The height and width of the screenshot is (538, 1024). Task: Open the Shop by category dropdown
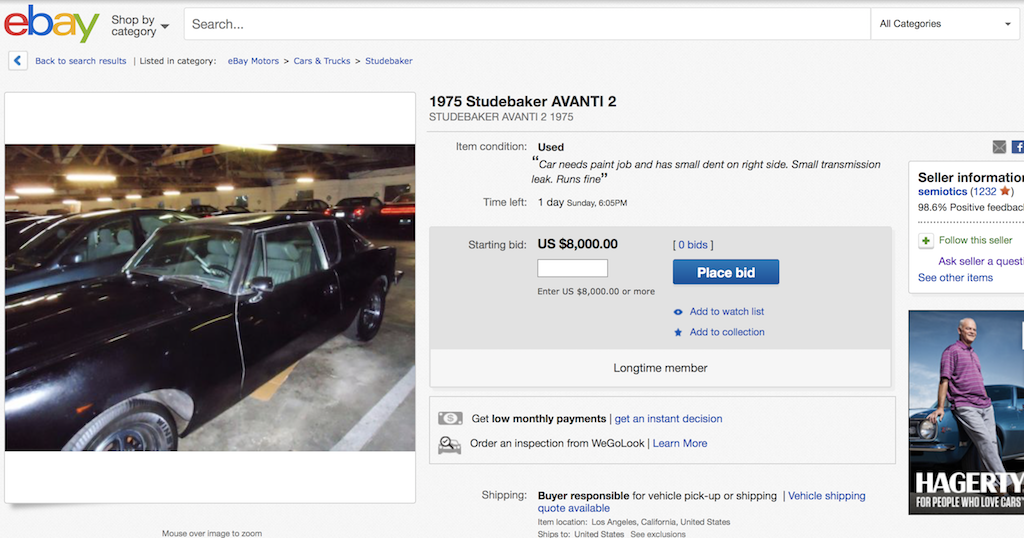139,25
